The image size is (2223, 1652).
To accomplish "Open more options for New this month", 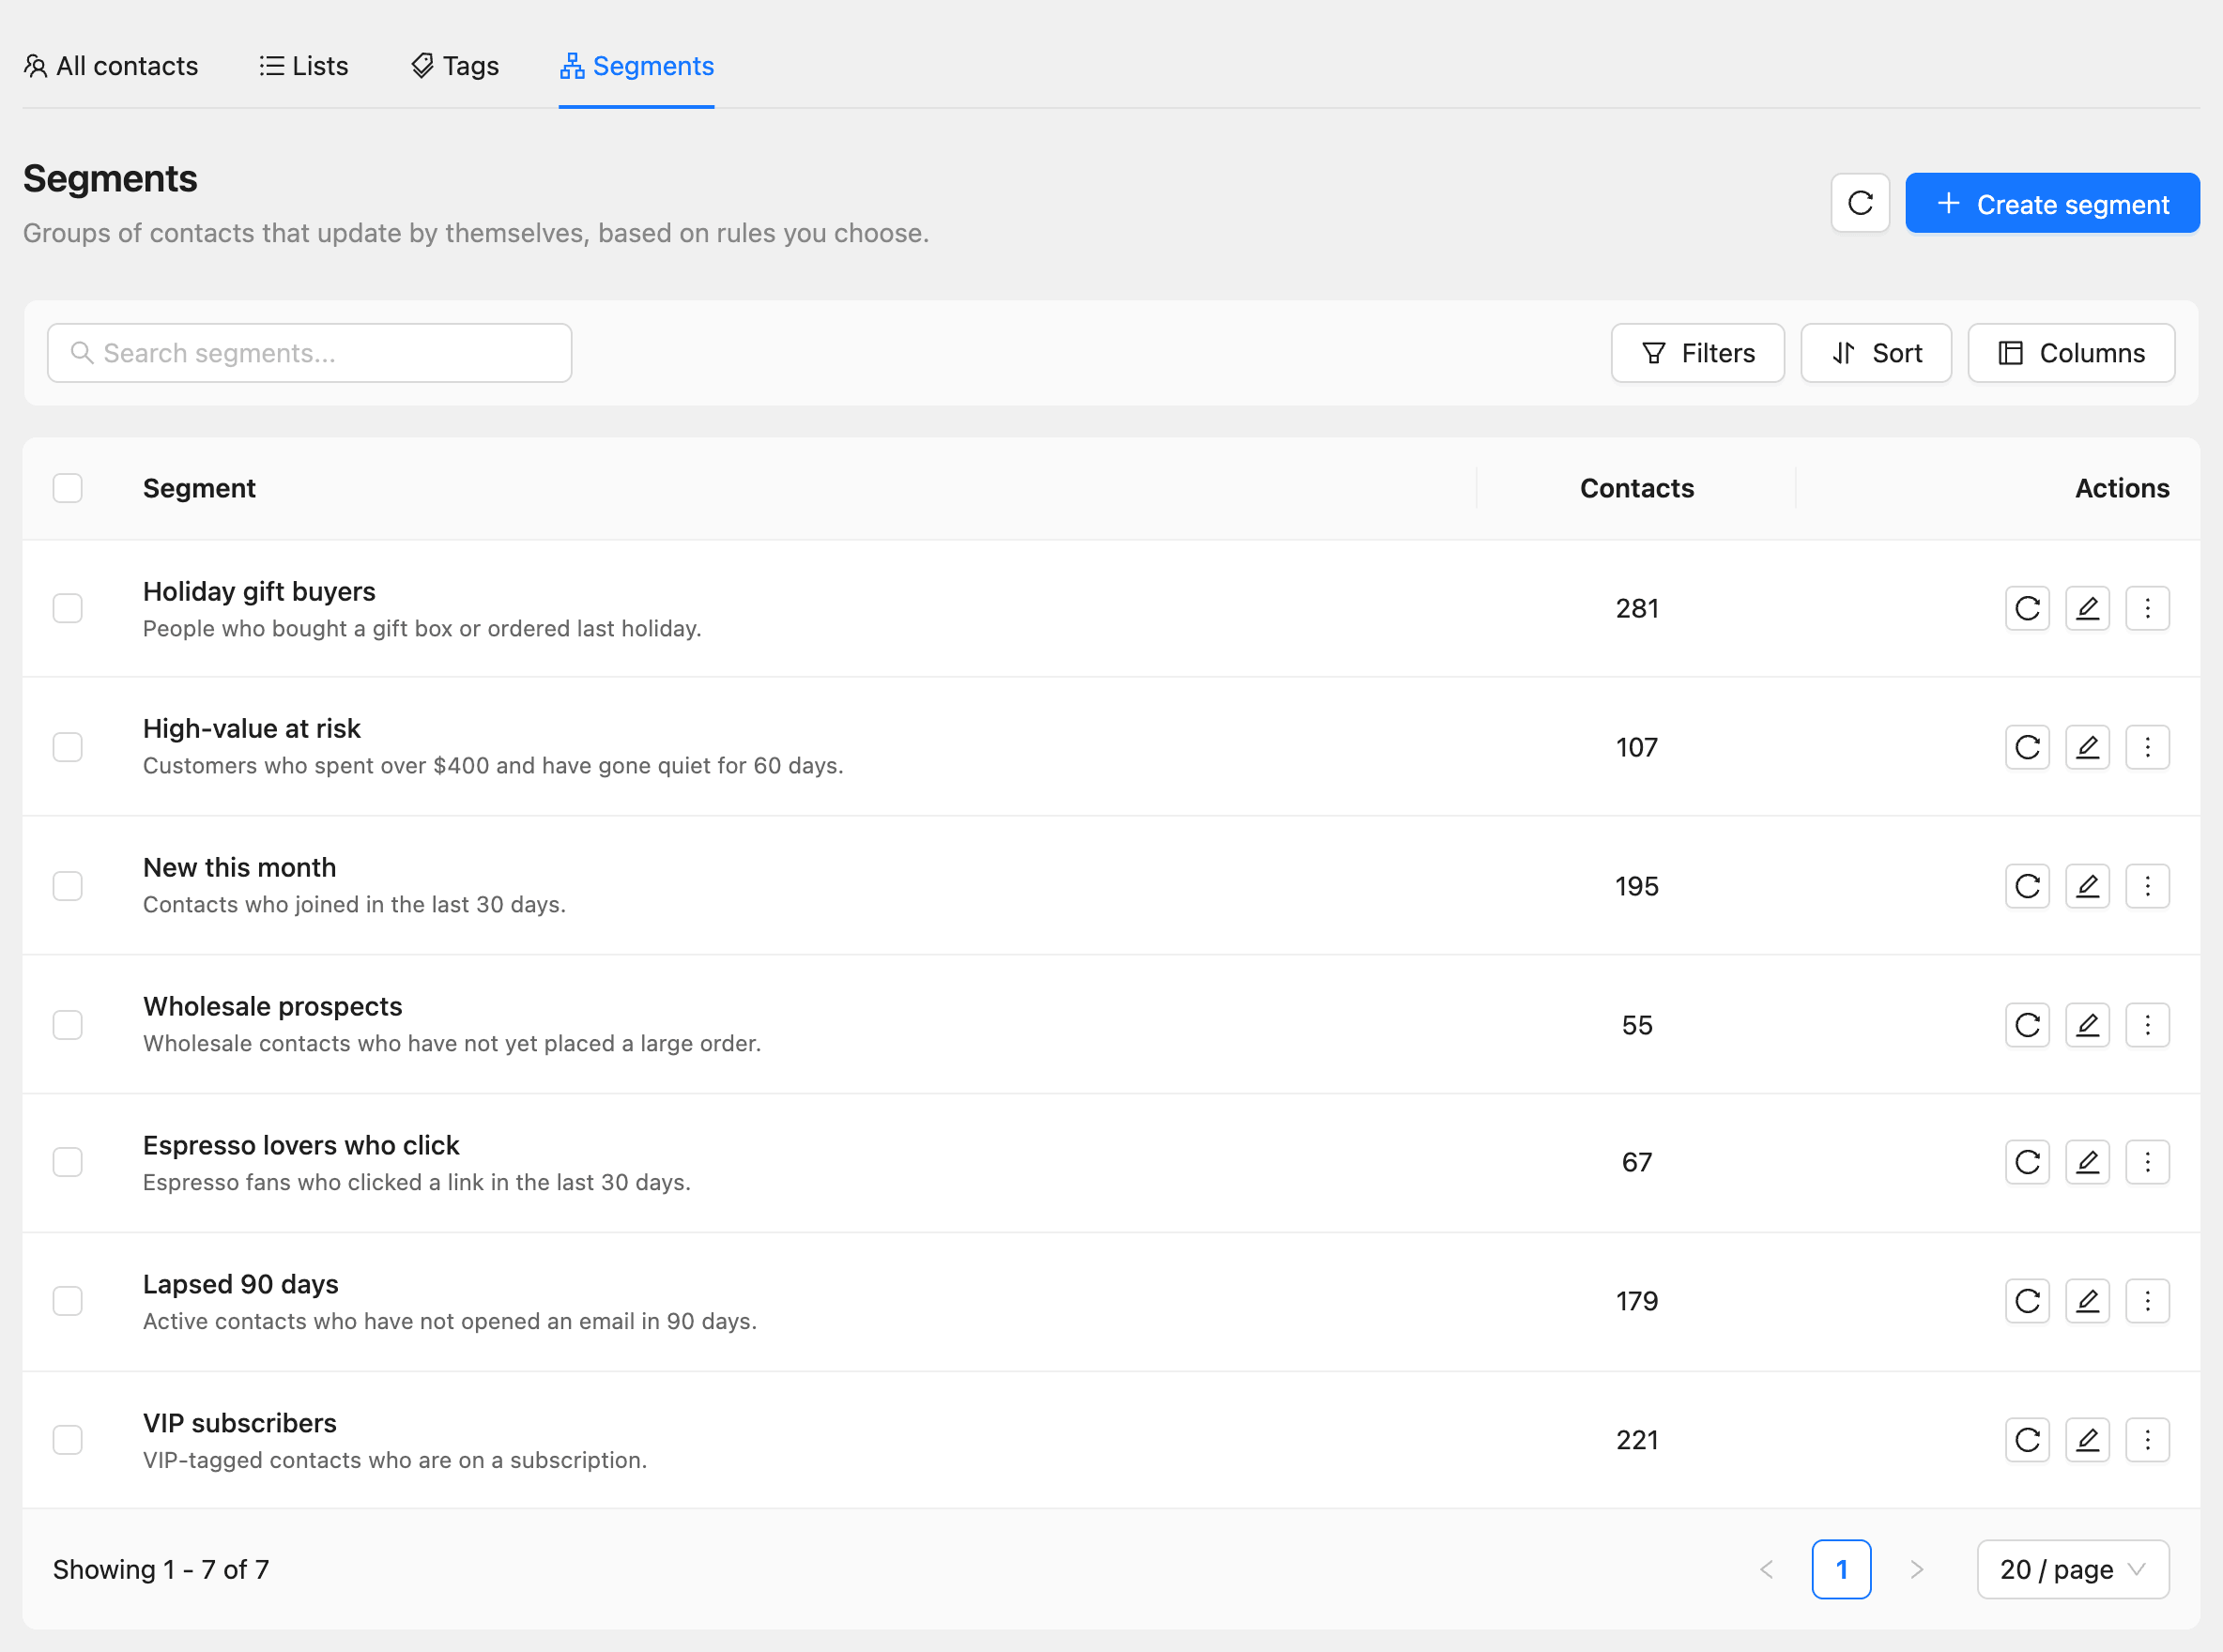I will [x=2146, y=886].
